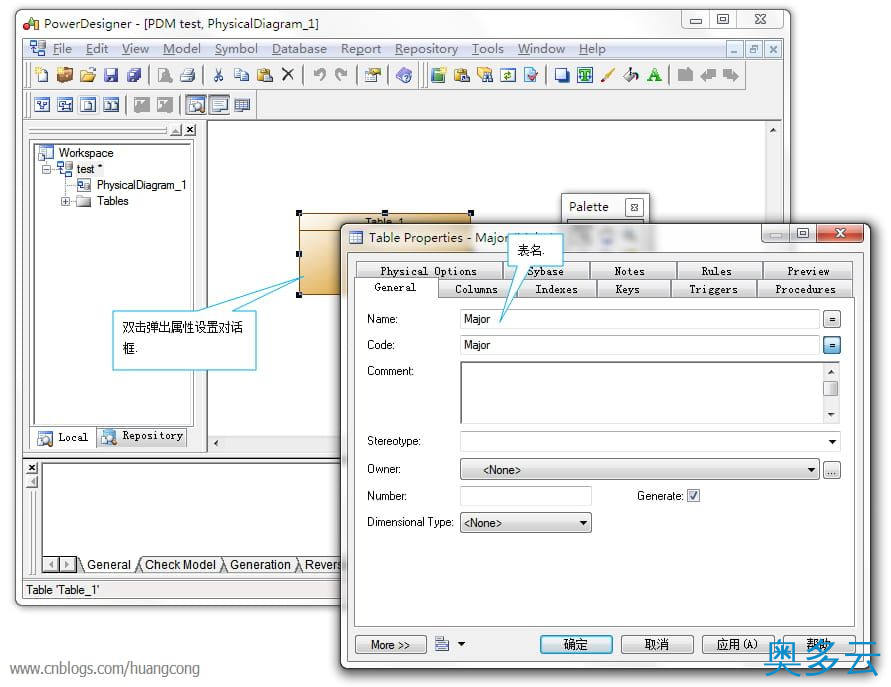Click into the Comment text area
This screenshot has height=687, width=891.
coord(642,393)
